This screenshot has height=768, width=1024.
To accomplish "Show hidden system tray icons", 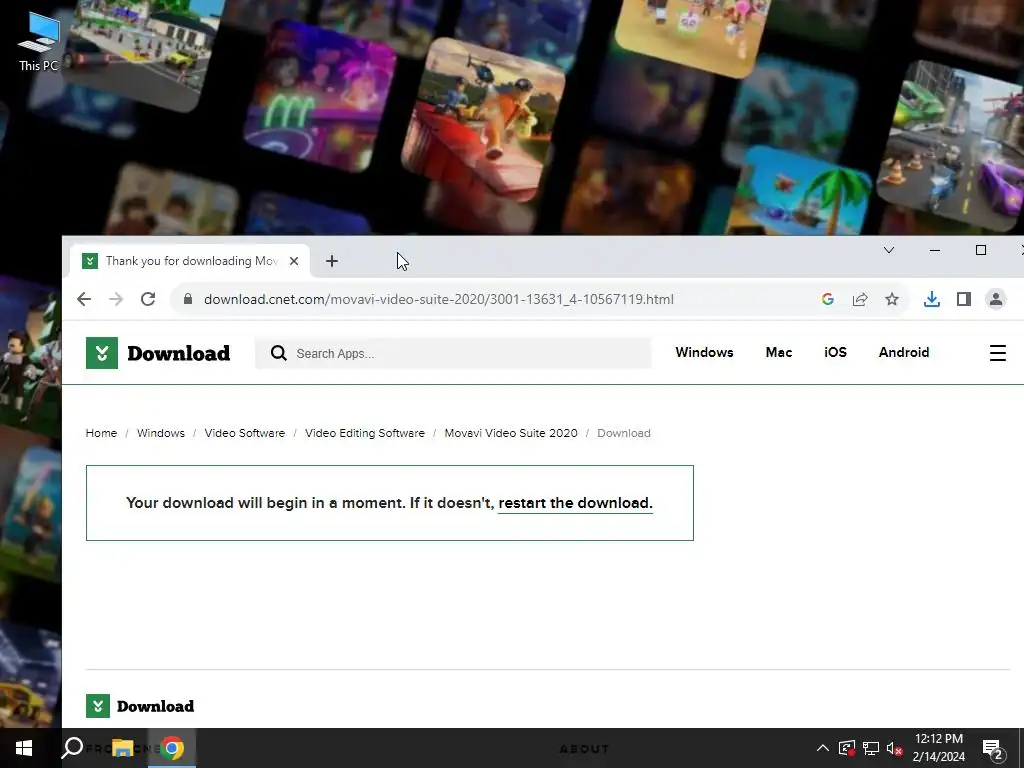I will 823,748.
